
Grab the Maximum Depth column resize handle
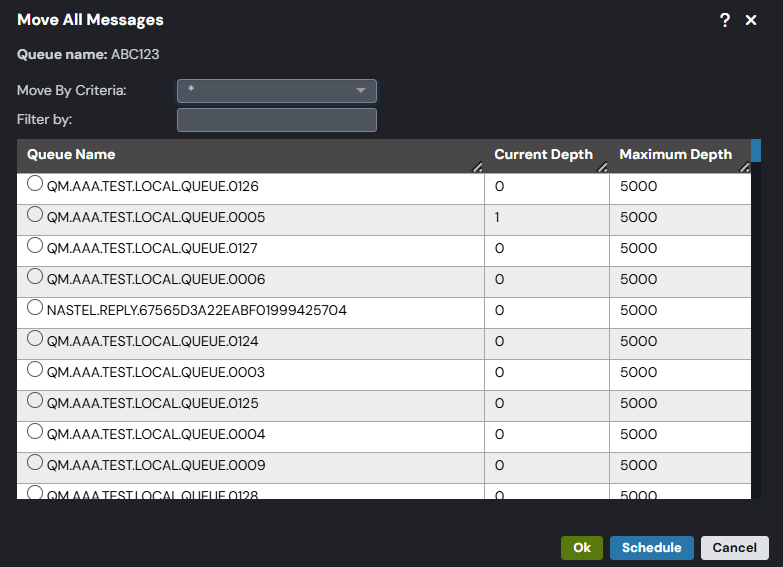[745, 167]
